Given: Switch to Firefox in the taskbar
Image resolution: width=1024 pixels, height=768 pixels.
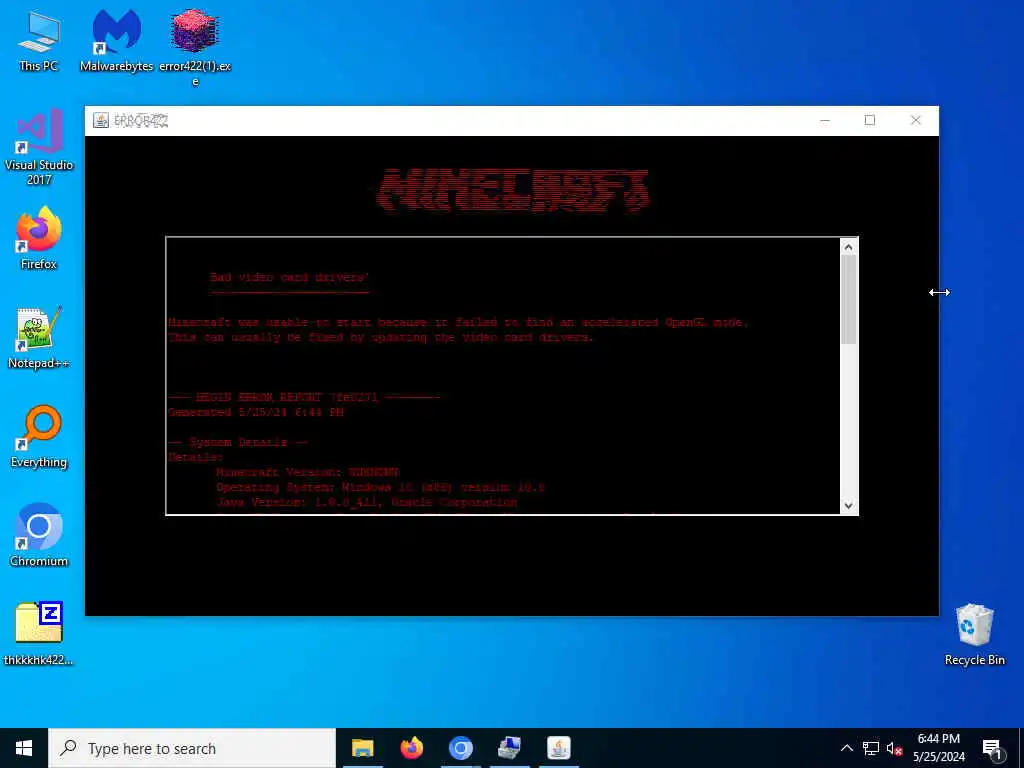Looking at the screenshot, I should (411, 748).
